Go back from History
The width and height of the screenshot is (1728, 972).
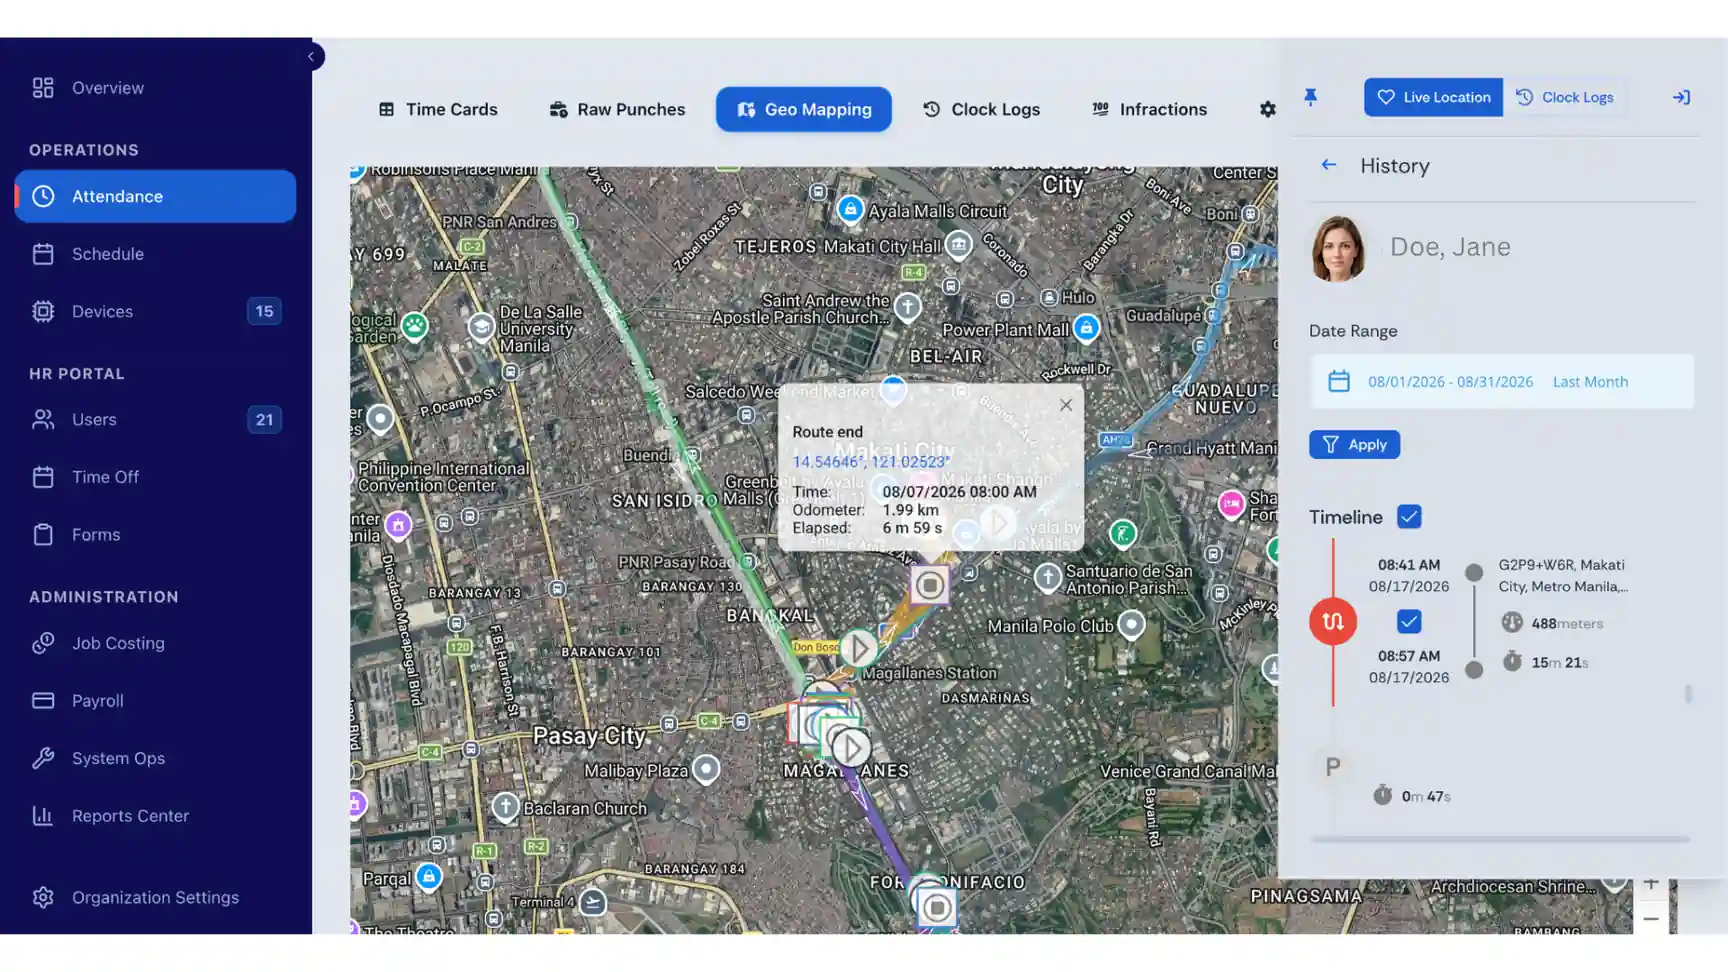[1328, 165]
